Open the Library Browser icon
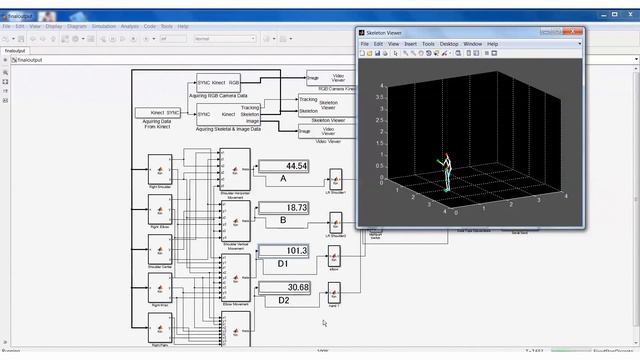The width and height of the screenshot is (640, 360). pos(65,39)
